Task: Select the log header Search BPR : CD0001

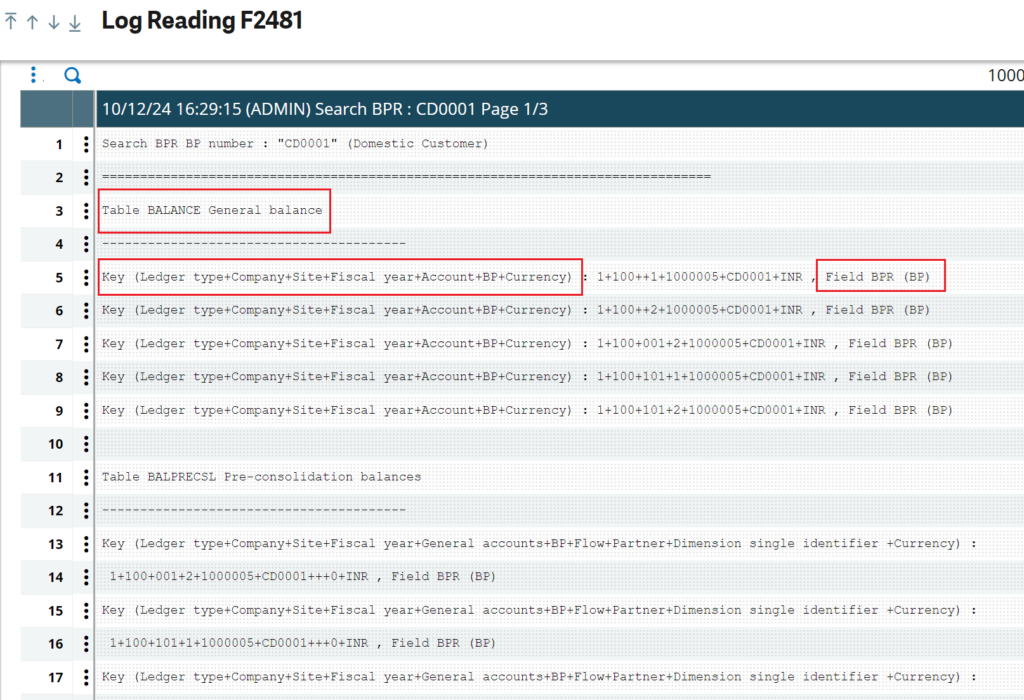Action: click(324, 109)
